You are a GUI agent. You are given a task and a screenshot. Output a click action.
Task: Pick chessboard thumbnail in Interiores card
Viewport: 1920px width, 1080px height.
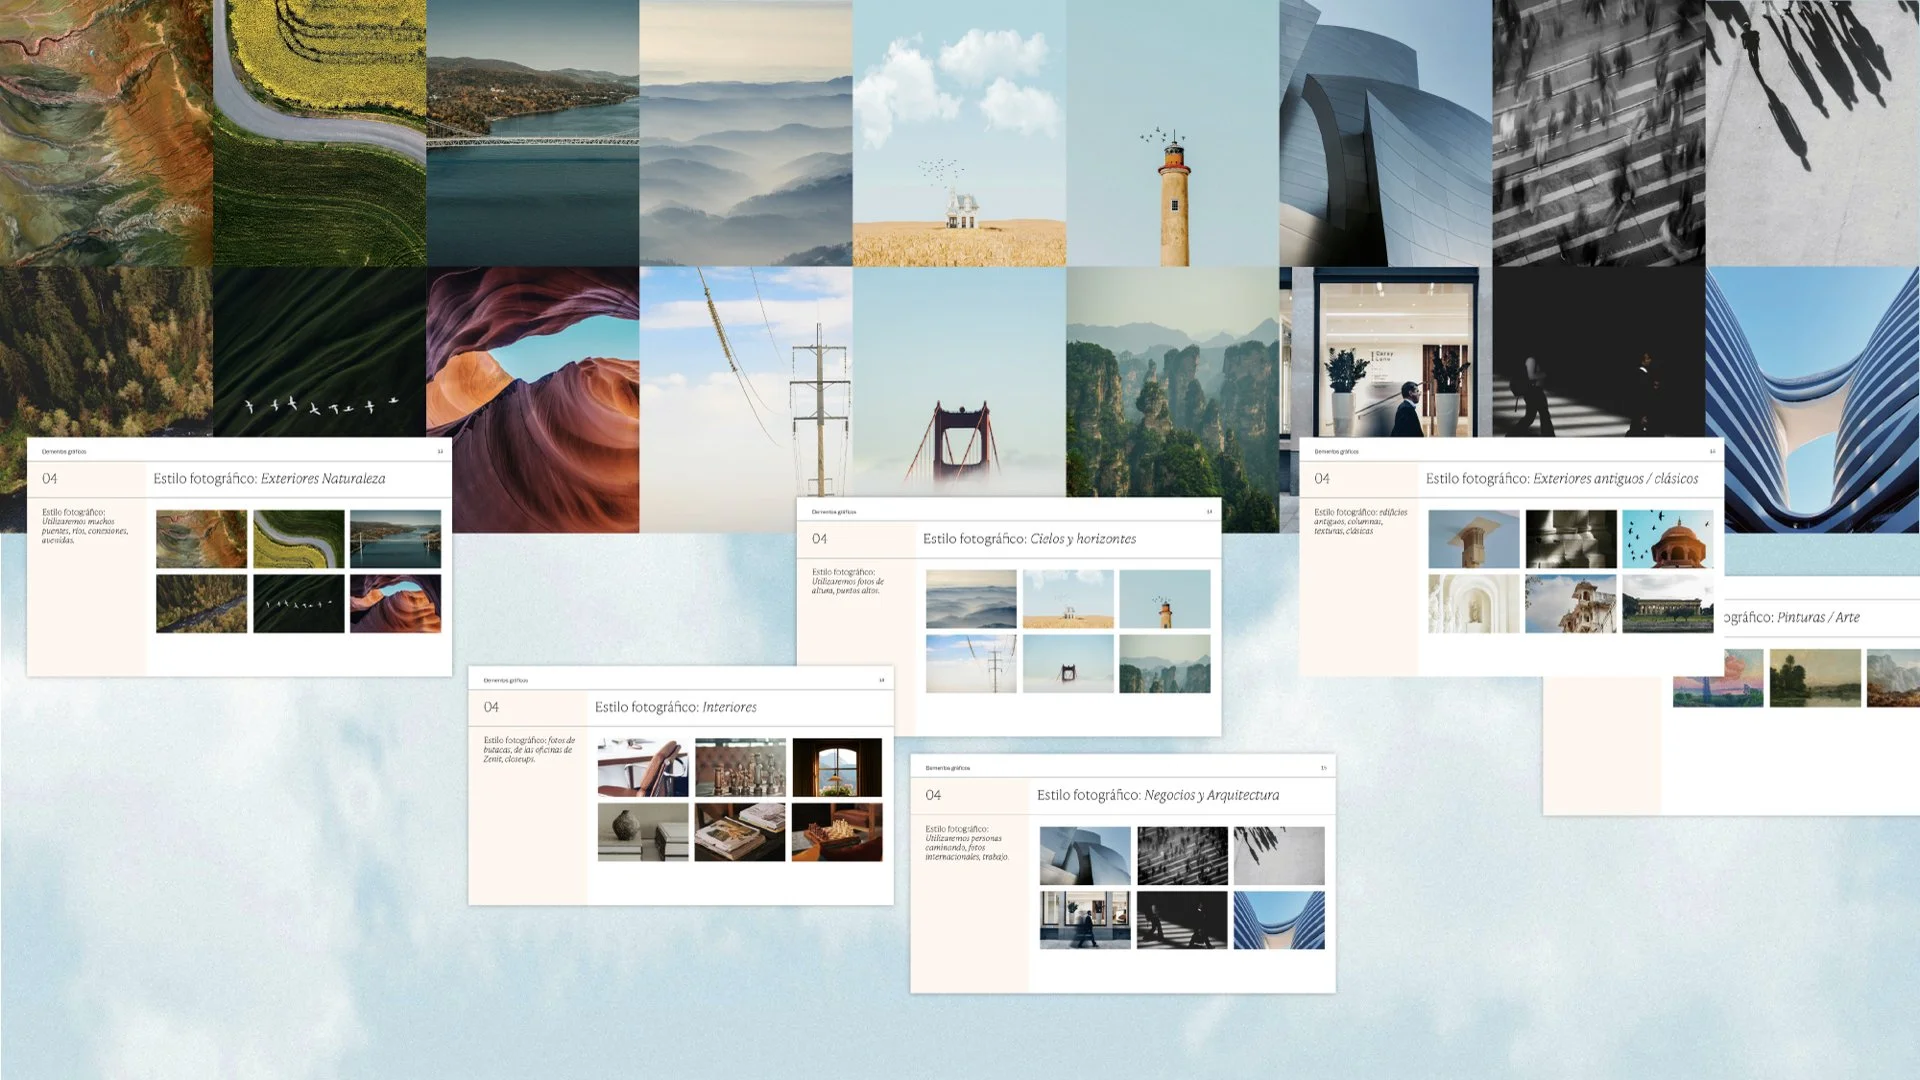coord(837,832)
